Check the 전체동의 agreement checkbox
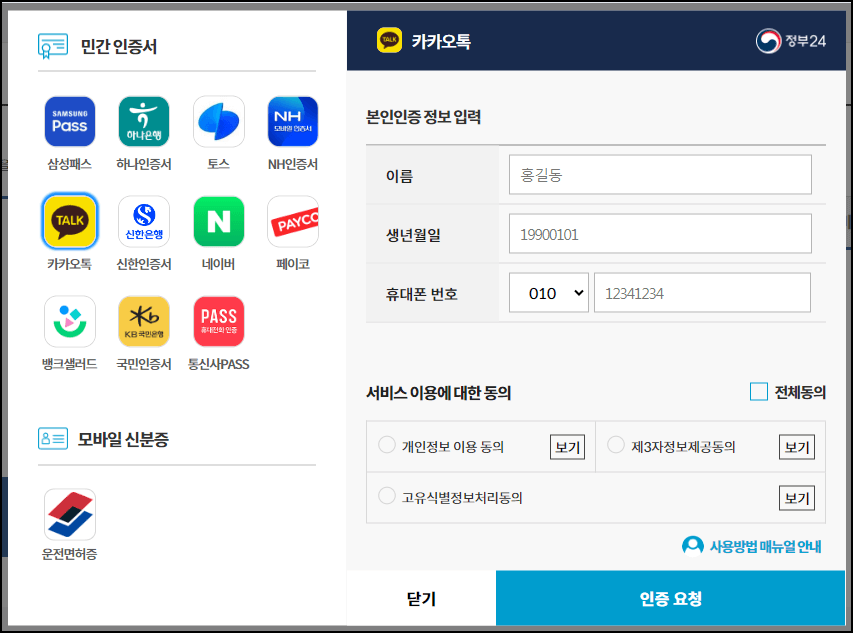Viewport: 853px width, 633px height. click(758, 392)
